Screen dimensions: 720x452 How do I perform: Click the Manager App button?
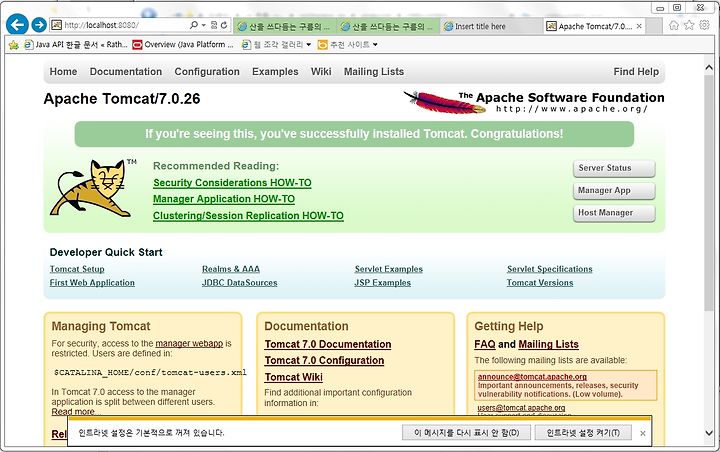614,190
